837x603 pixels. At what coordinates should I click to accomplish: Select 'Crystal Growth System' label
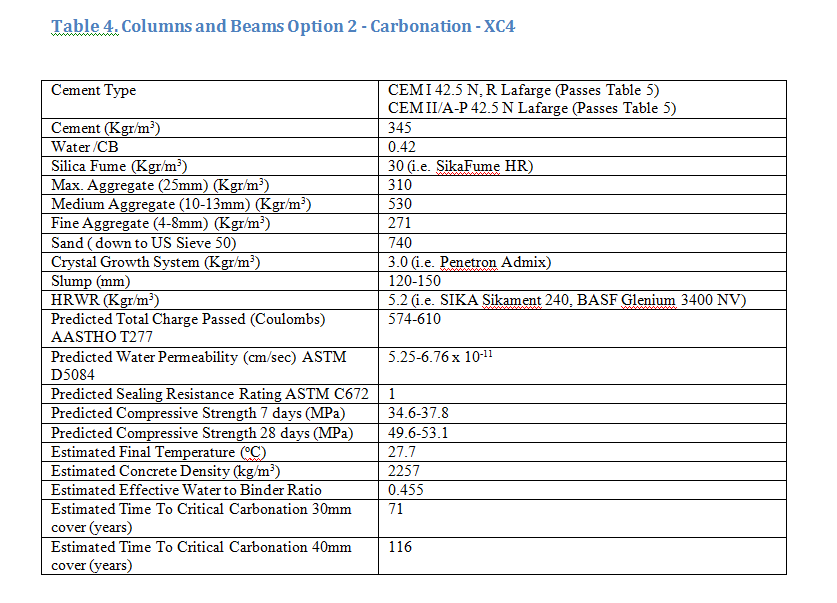click(155, 262)
